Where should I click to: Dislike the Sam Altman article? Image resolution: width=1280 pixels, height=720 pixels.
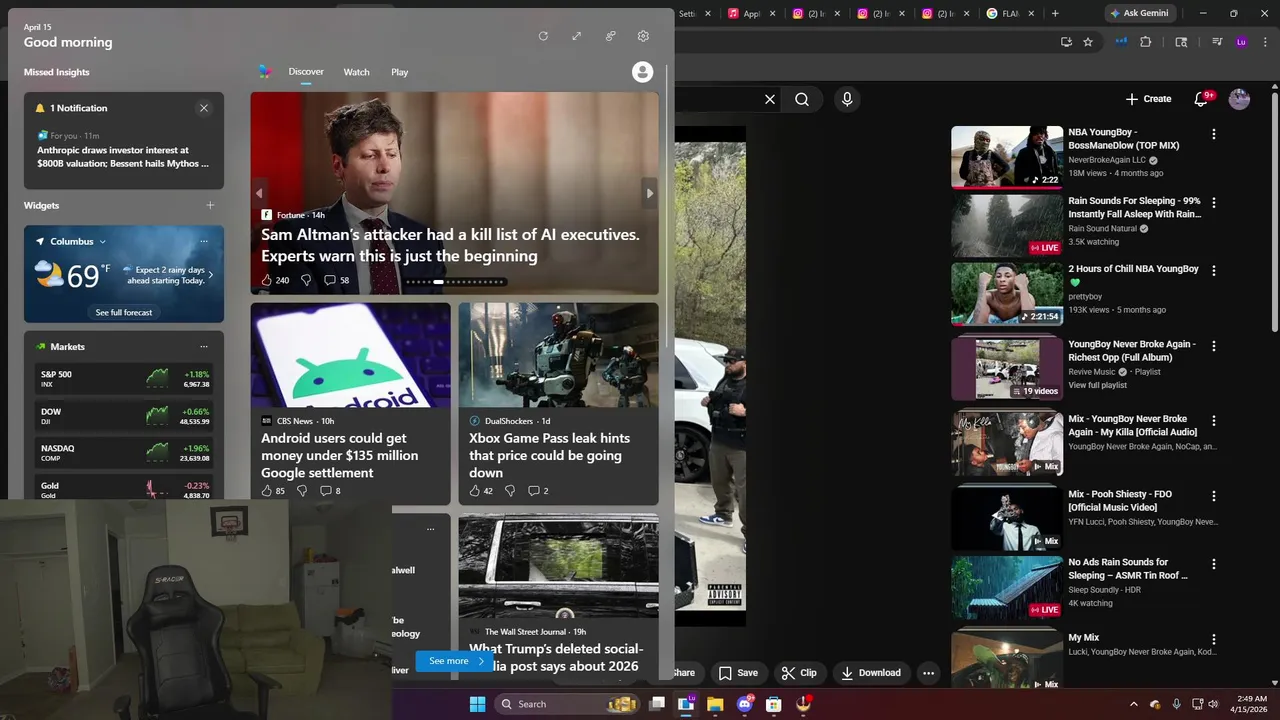click(306, 280)
